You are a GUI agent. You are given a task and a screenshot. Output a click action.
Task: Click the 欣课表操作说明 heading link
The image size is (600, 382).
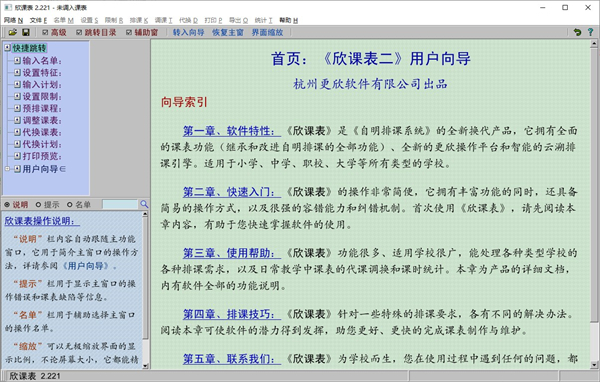tap(42, 221)
